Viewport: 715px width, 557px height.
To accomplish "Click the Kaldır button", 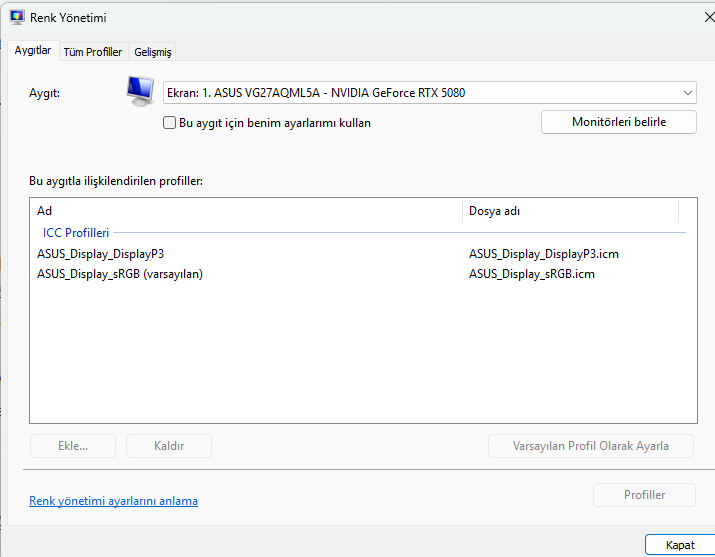I will coord(169,446).
